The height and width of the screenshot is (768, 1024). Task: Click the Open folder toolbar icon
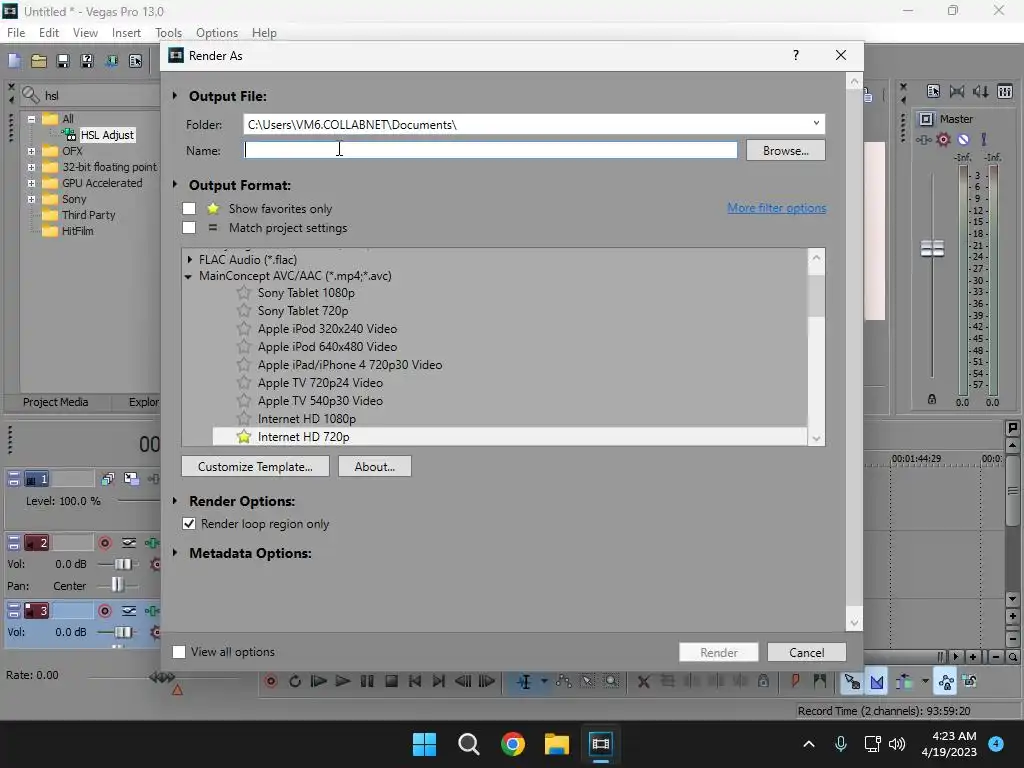[x=39, y=61]
